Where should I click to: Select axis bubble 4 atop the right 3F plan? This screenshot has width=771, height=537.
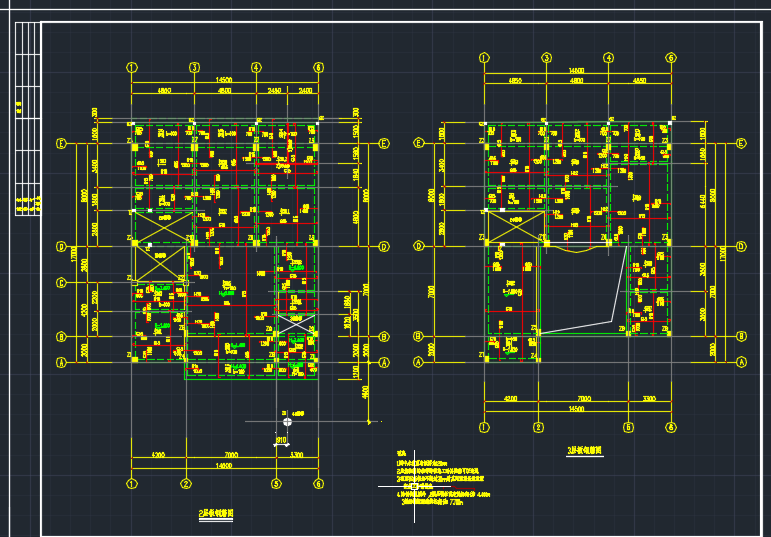coord(609,58)
